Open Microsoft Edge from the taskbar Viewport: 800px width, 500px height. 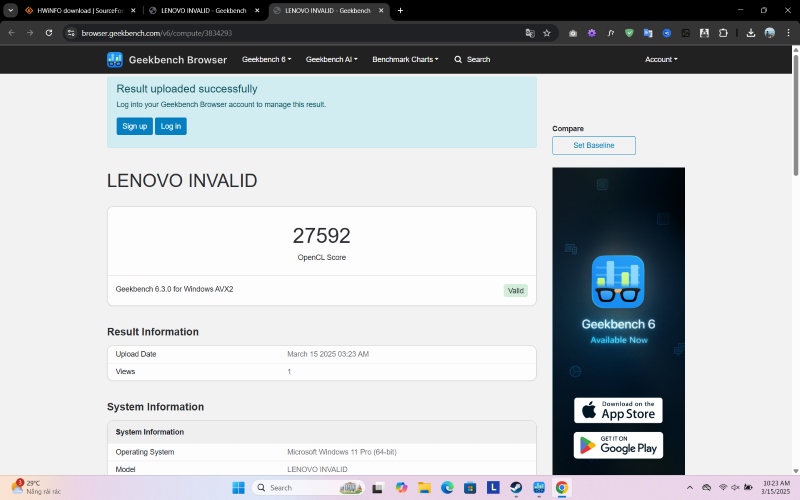(447, 488)
